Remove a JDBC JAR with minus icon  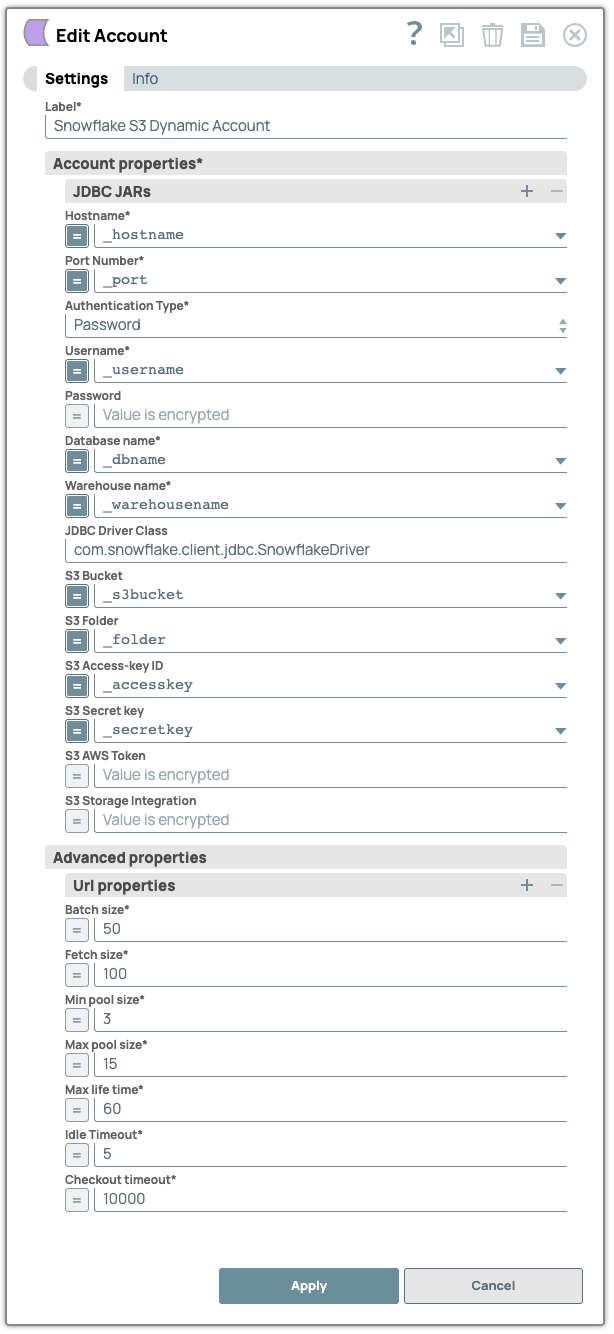[557, 190]
